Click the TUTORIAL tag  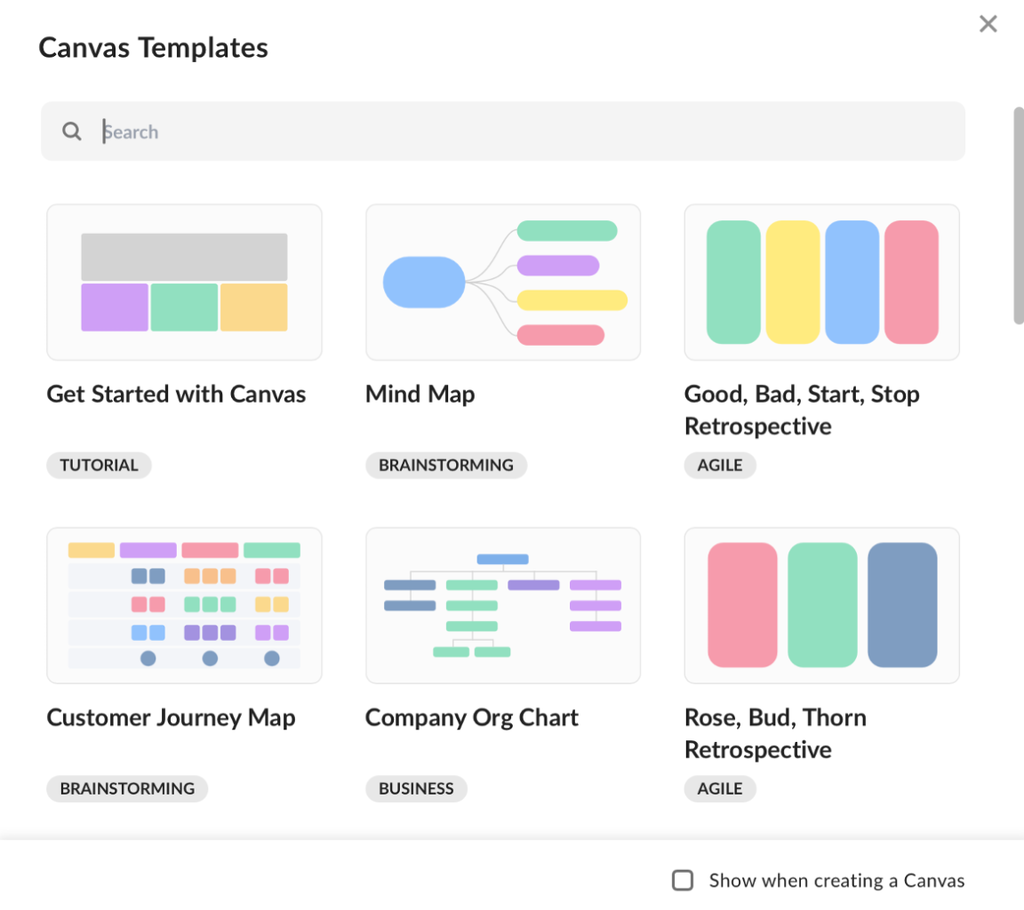coord(99,465)
